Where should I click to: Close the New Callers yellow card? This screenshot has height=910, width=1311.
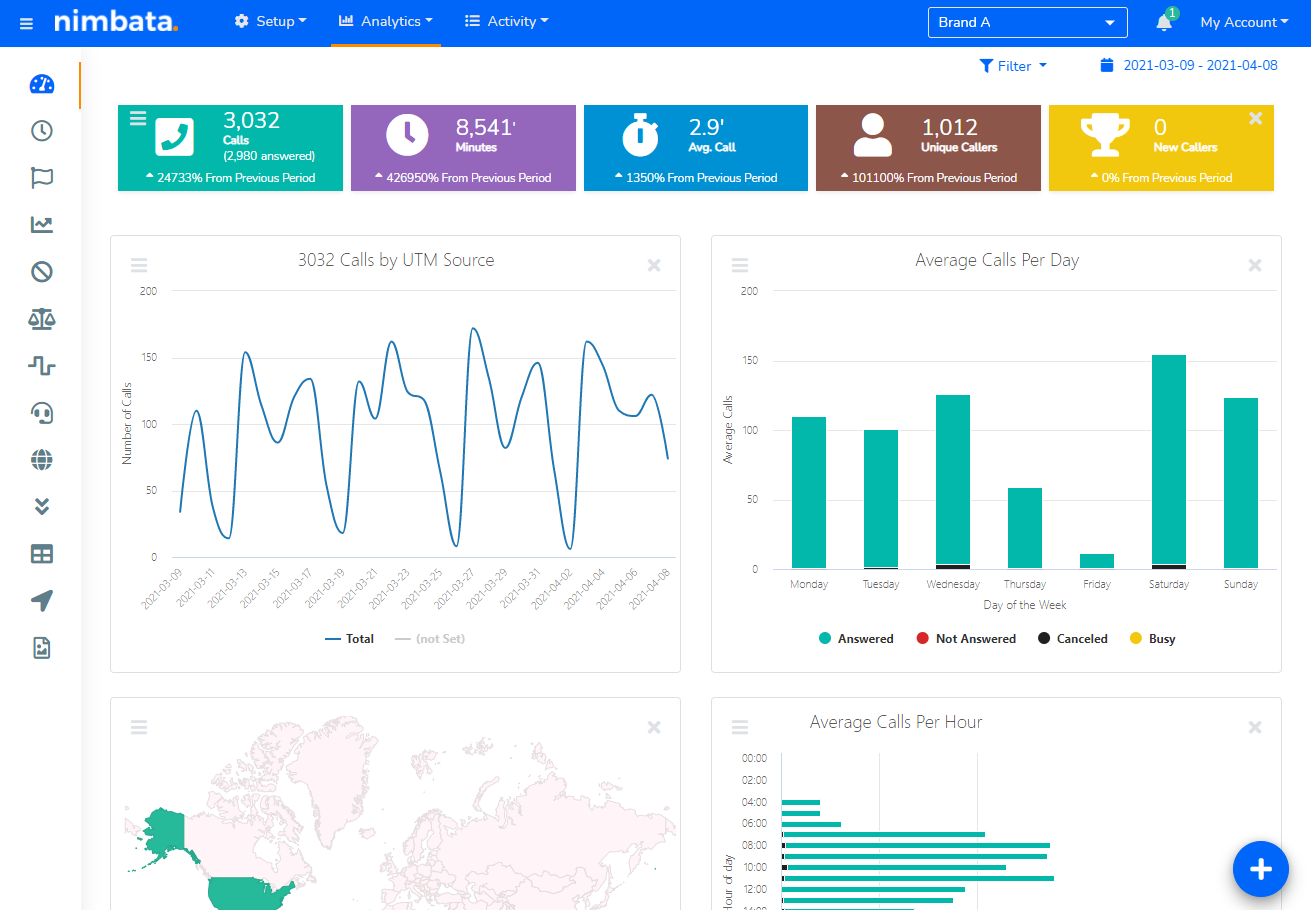[x=1256, y=119]
